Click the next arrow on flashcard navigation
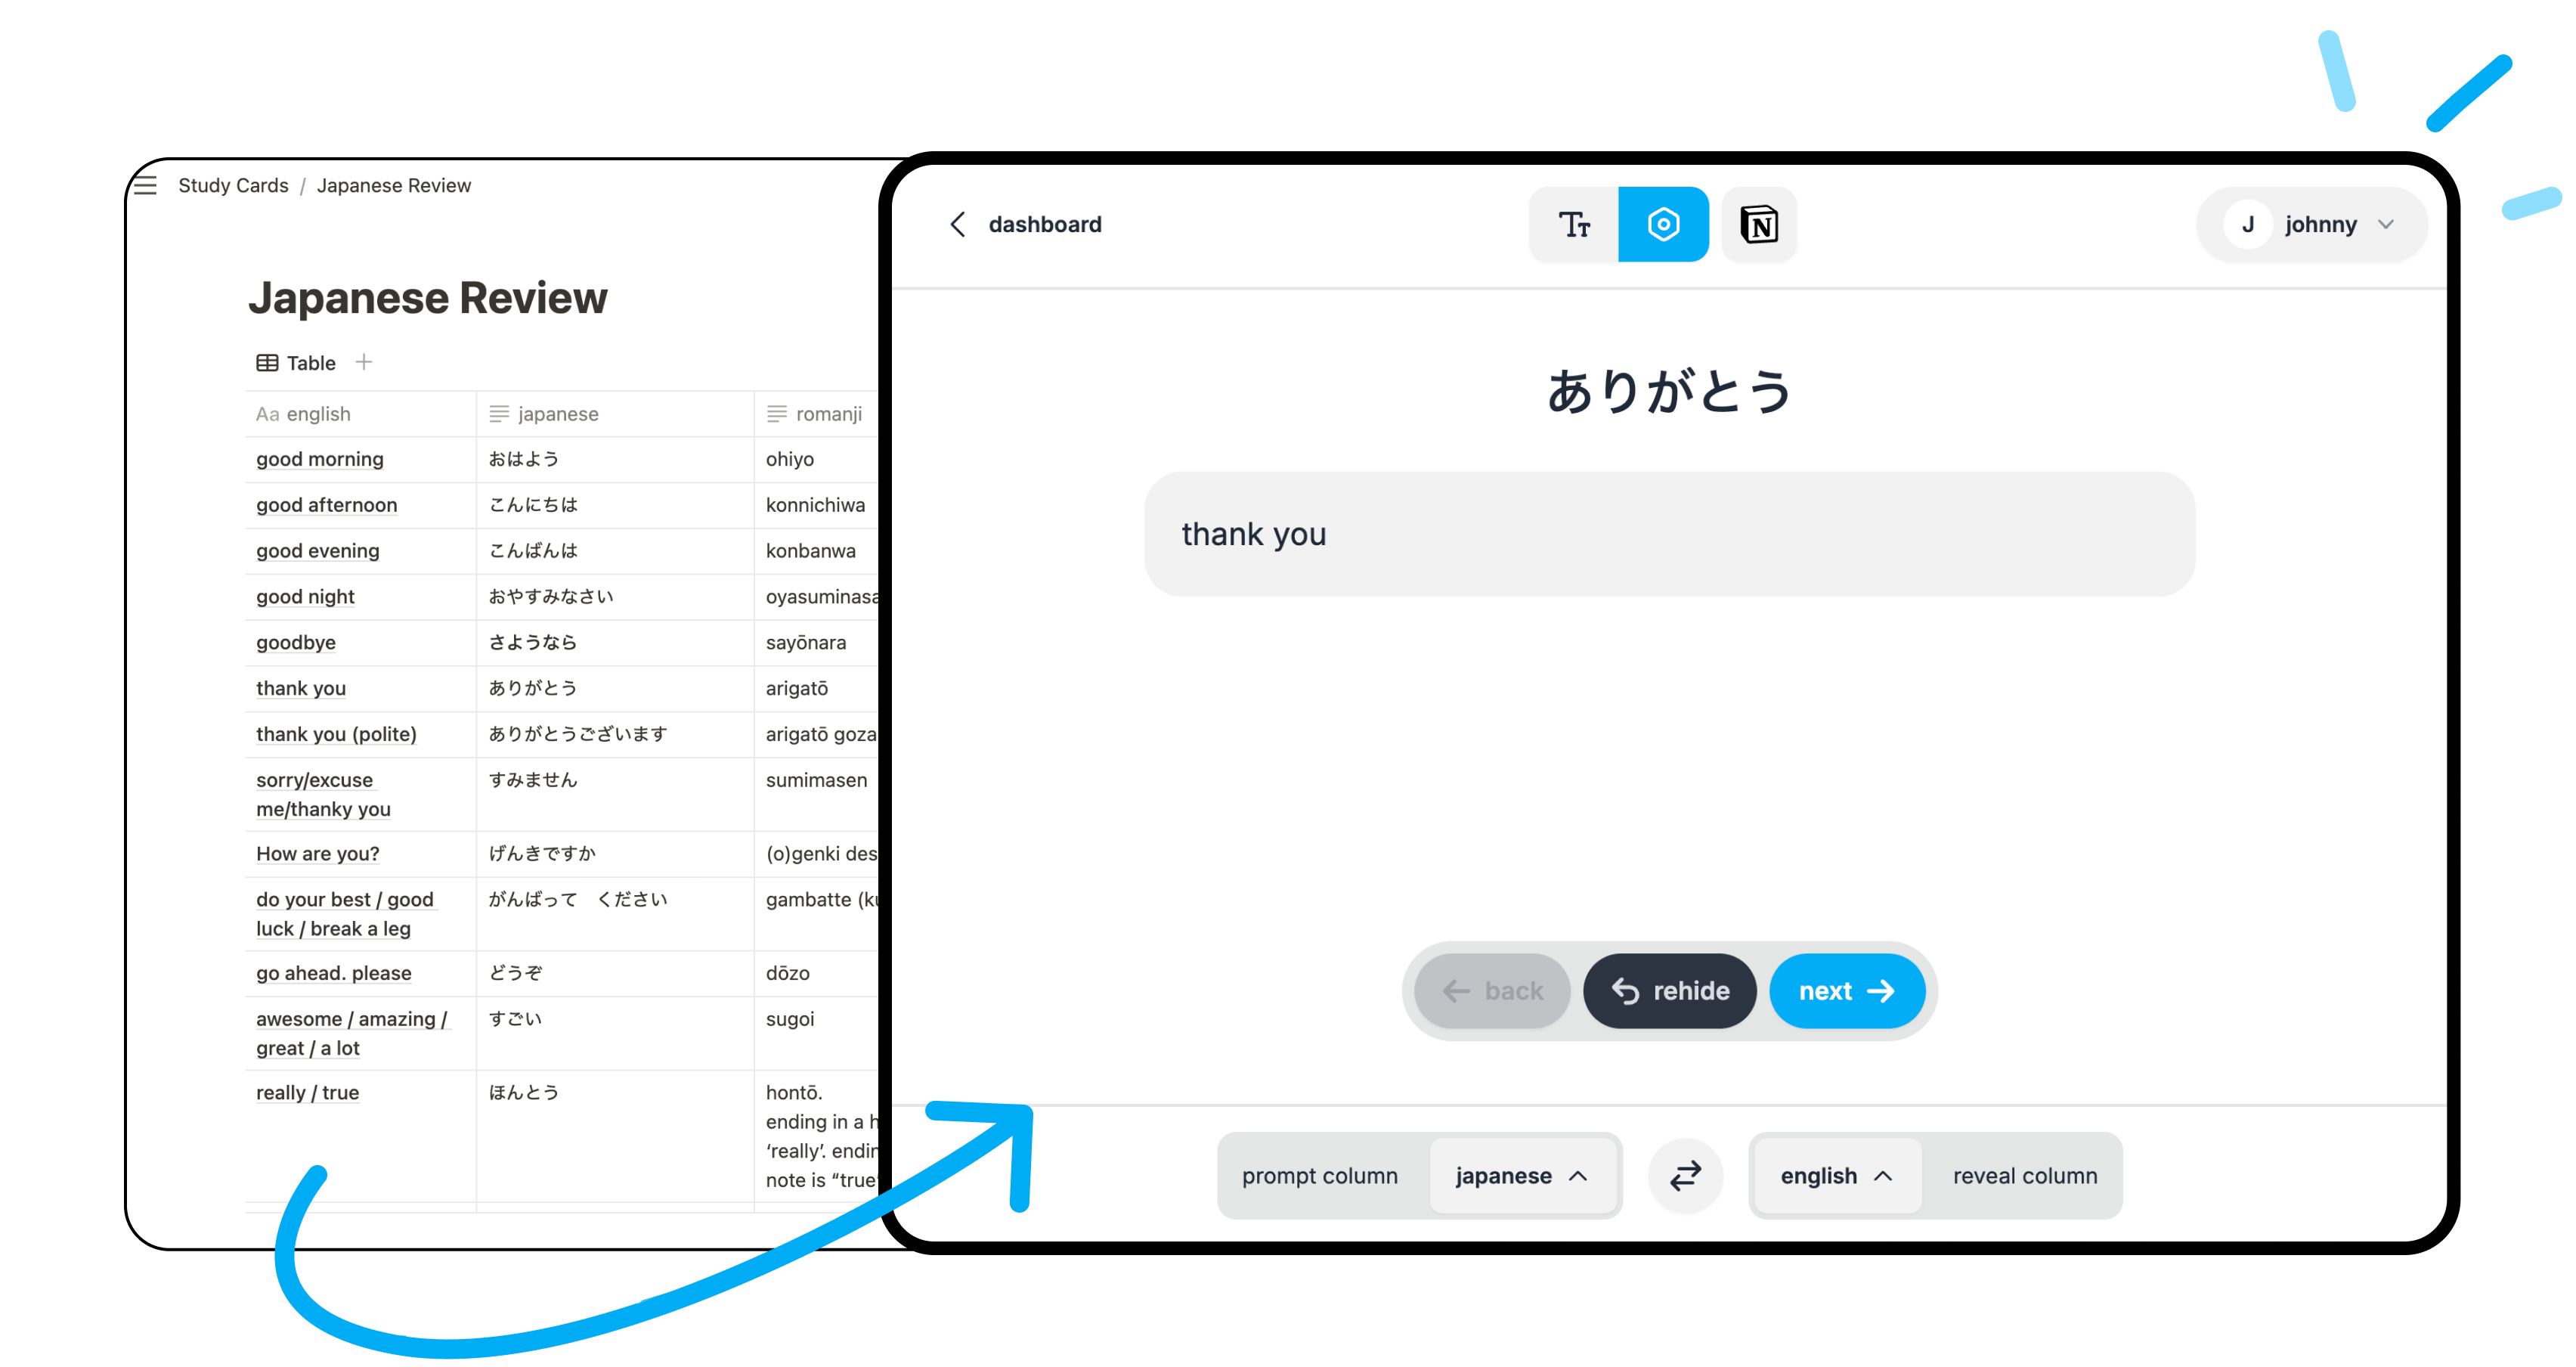The width and height of the screenshot is (2576, 1367). point(1844,990)
